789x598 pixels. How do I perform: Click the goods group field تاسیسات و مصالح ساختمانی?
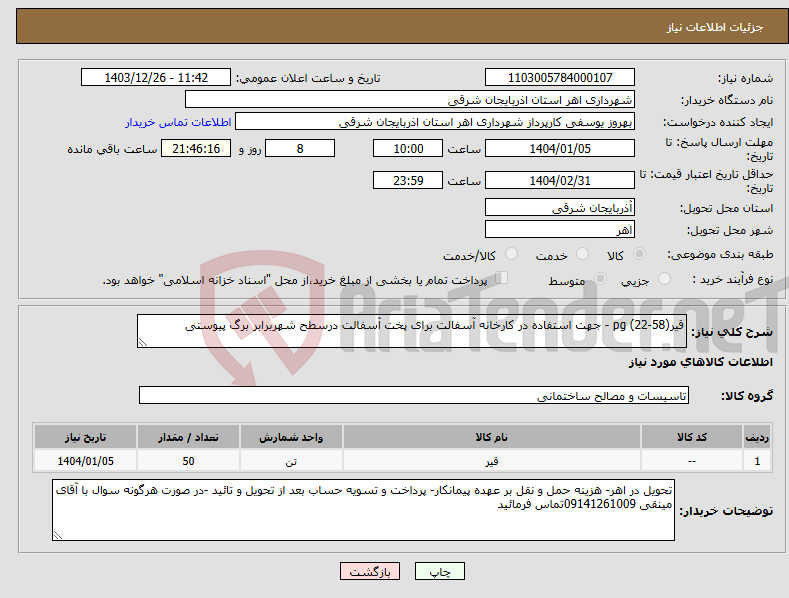tap(414, 396)
